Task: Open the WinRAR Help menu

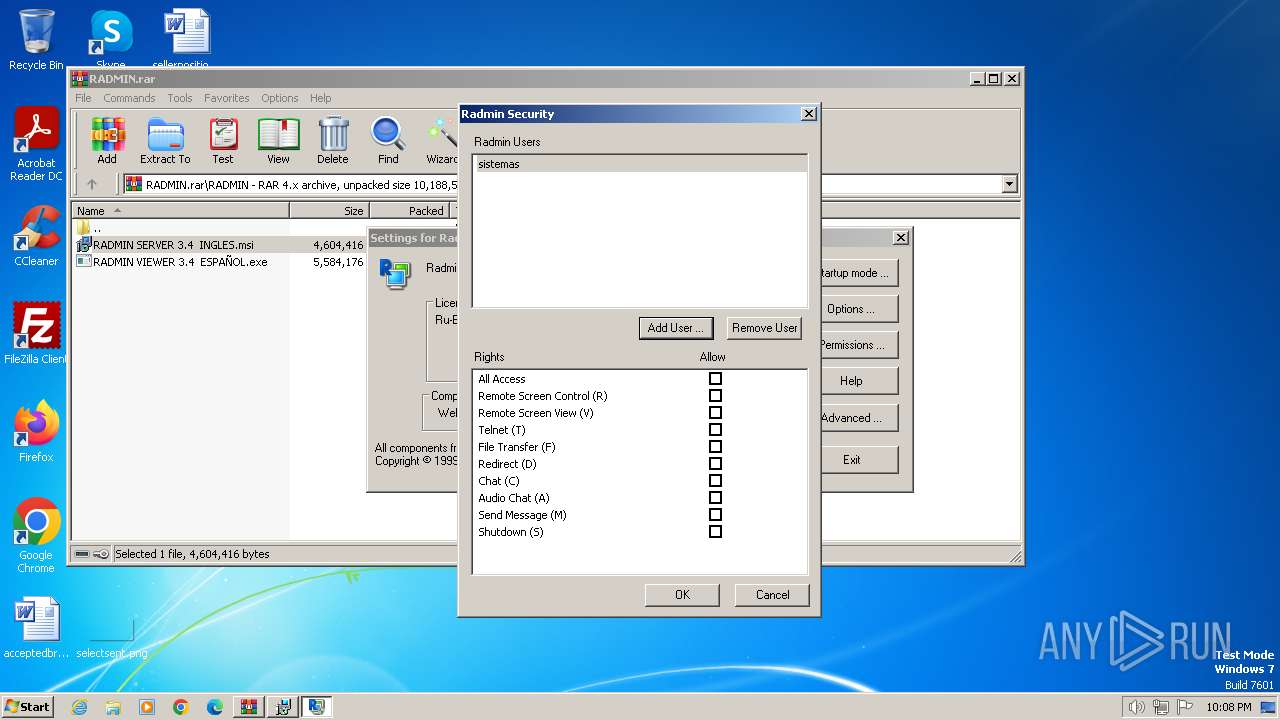Action: click(x=320, y=98)
